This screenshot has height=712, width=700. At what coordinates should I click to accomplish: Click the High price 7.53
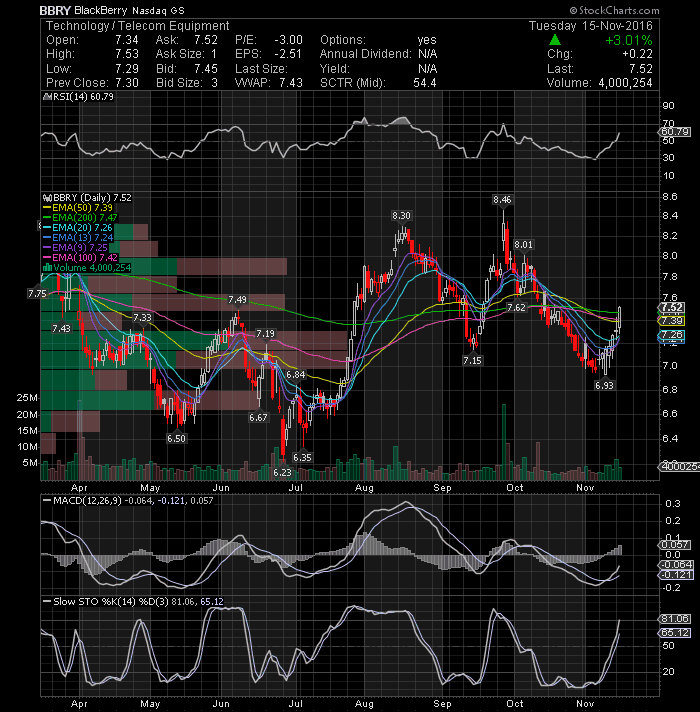pos(127,54)
